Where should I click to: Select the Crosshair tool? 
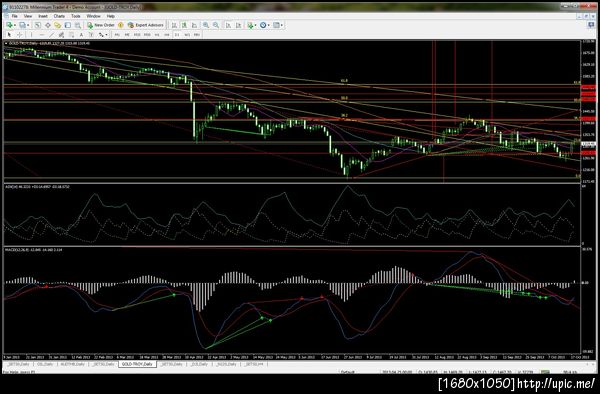20,35
